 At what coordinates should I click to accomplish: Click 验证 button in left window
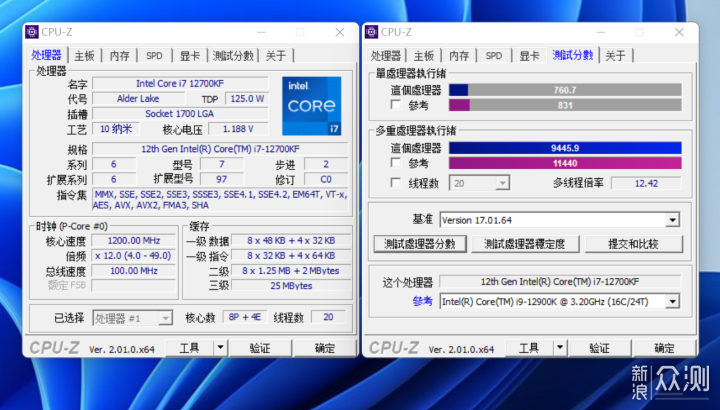(260, 348)
